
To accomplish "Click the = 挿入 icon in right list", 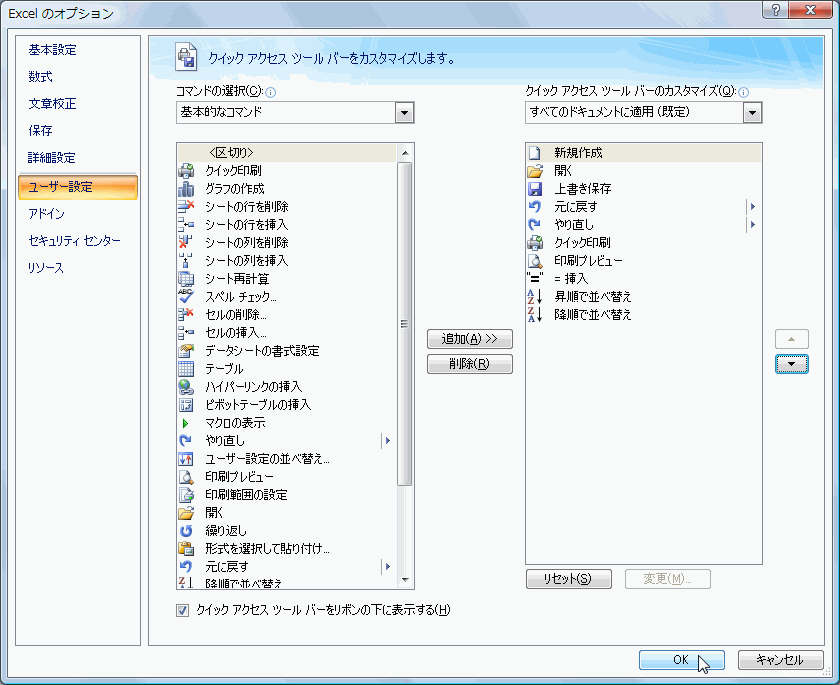I will 535,279.
